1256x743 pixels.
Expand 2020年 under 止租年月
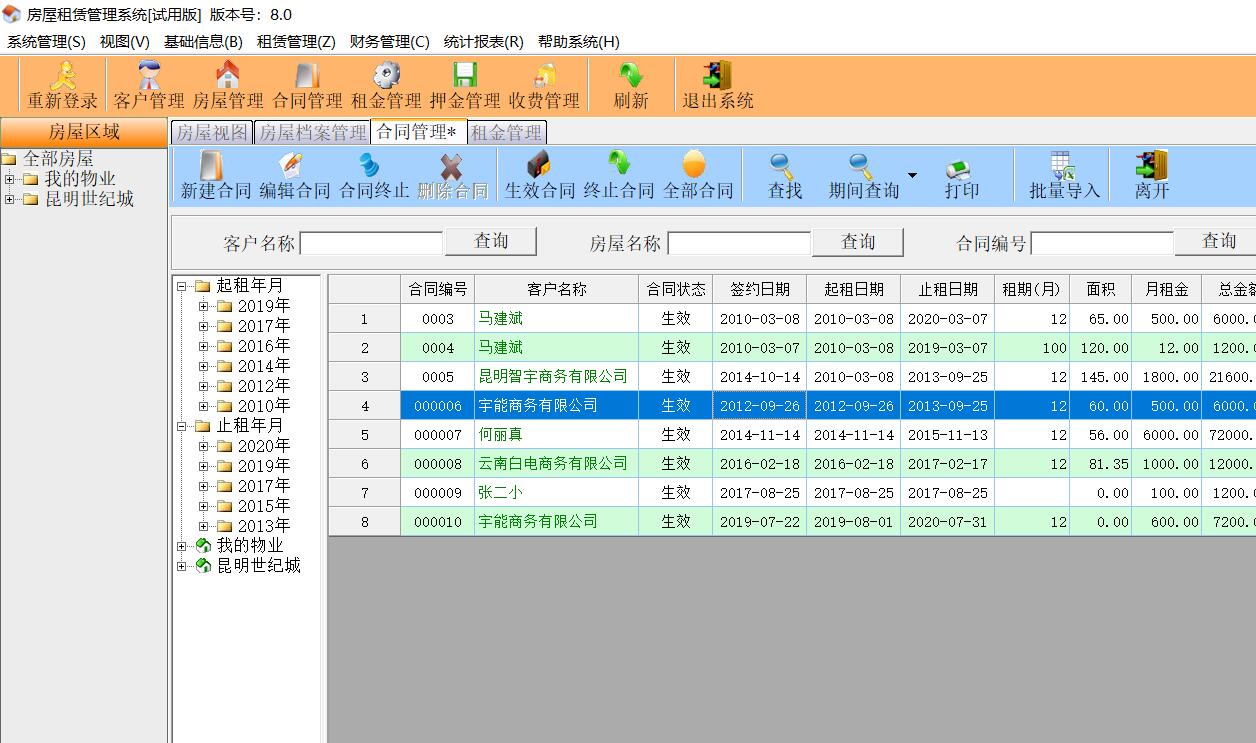(203, 446)
